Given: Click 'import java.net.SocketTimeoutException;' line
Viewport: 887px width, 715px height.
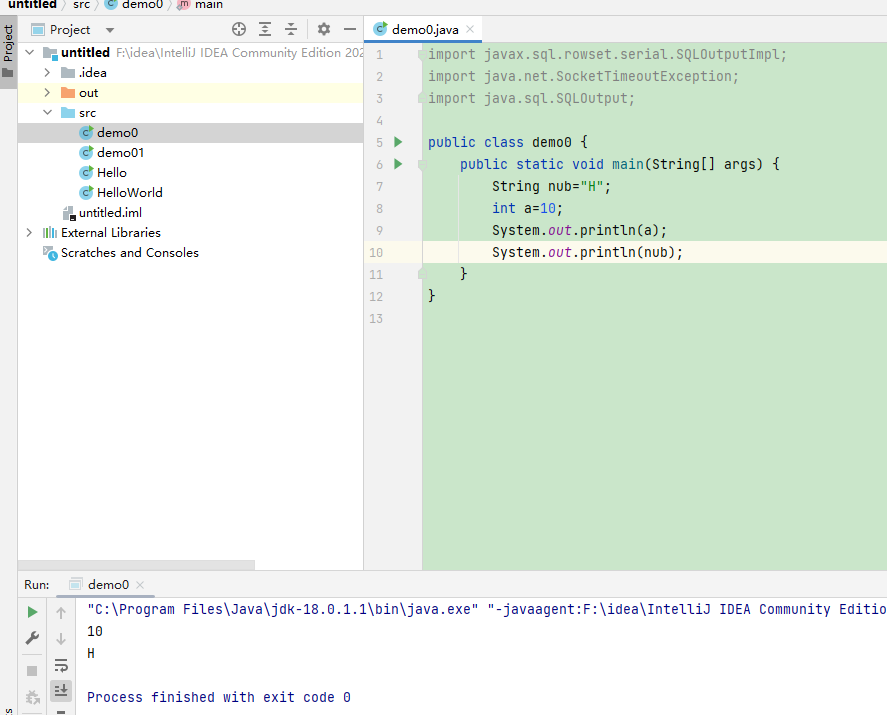Looking at the screenshot, I should coord(583,76).
